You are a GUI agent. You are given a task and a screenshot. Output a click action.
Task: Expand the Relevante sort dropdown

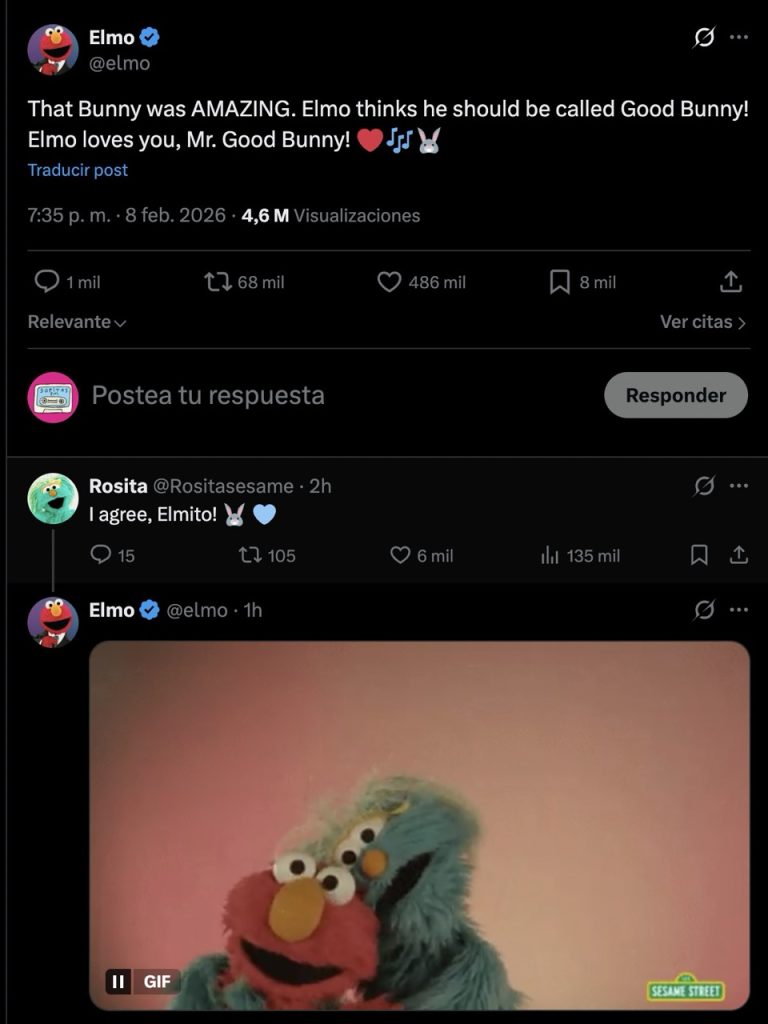[x=77, y=322]
